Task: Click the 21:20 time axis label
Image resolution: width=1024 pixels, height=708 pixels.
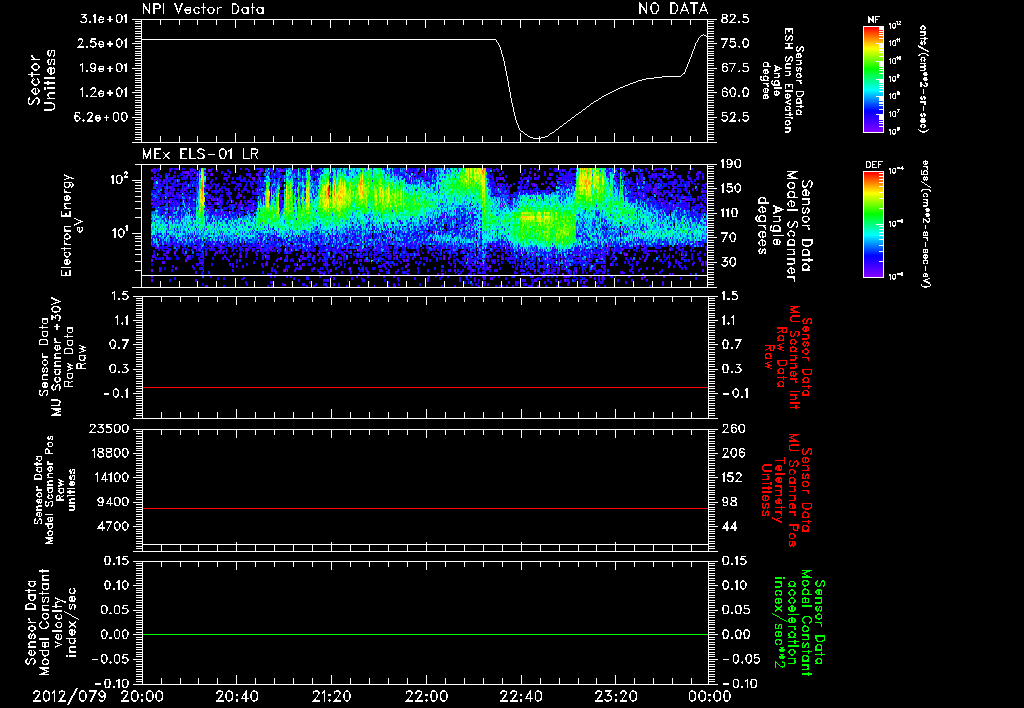Action: click(x=332, y=696)
